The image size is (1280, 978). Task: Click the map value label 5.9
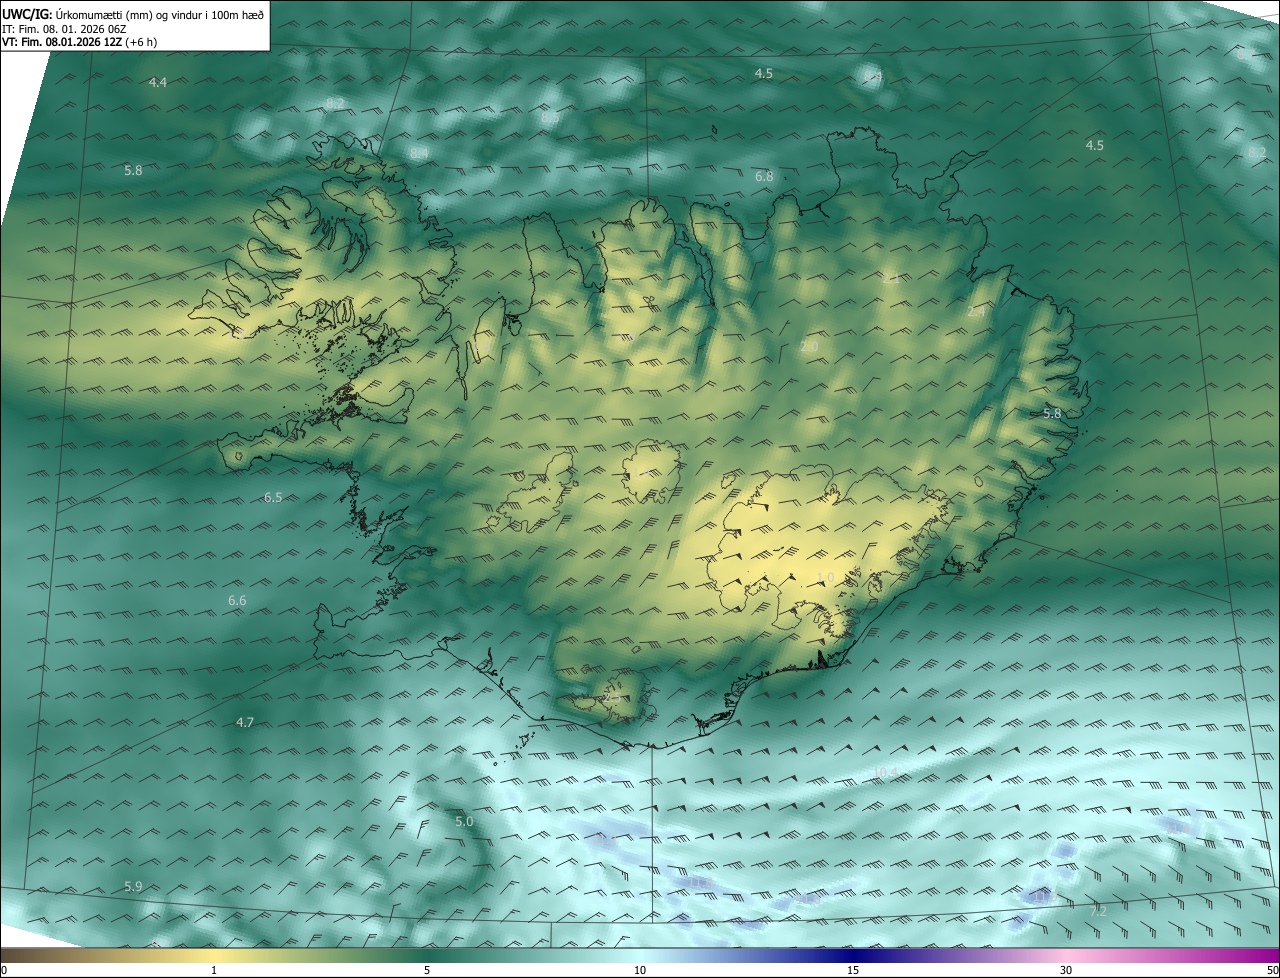pos(133,886)
